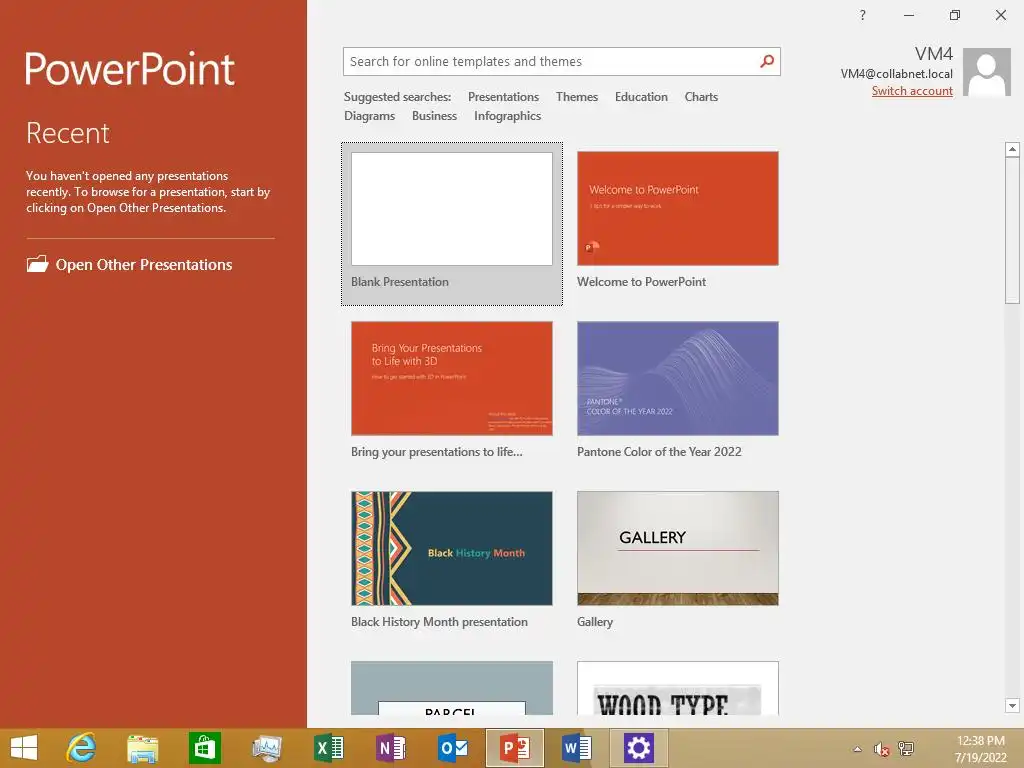The width and height of the screenshot is (1024, 768).
Task: Click the Gallery template caption text
Action: 594,622
